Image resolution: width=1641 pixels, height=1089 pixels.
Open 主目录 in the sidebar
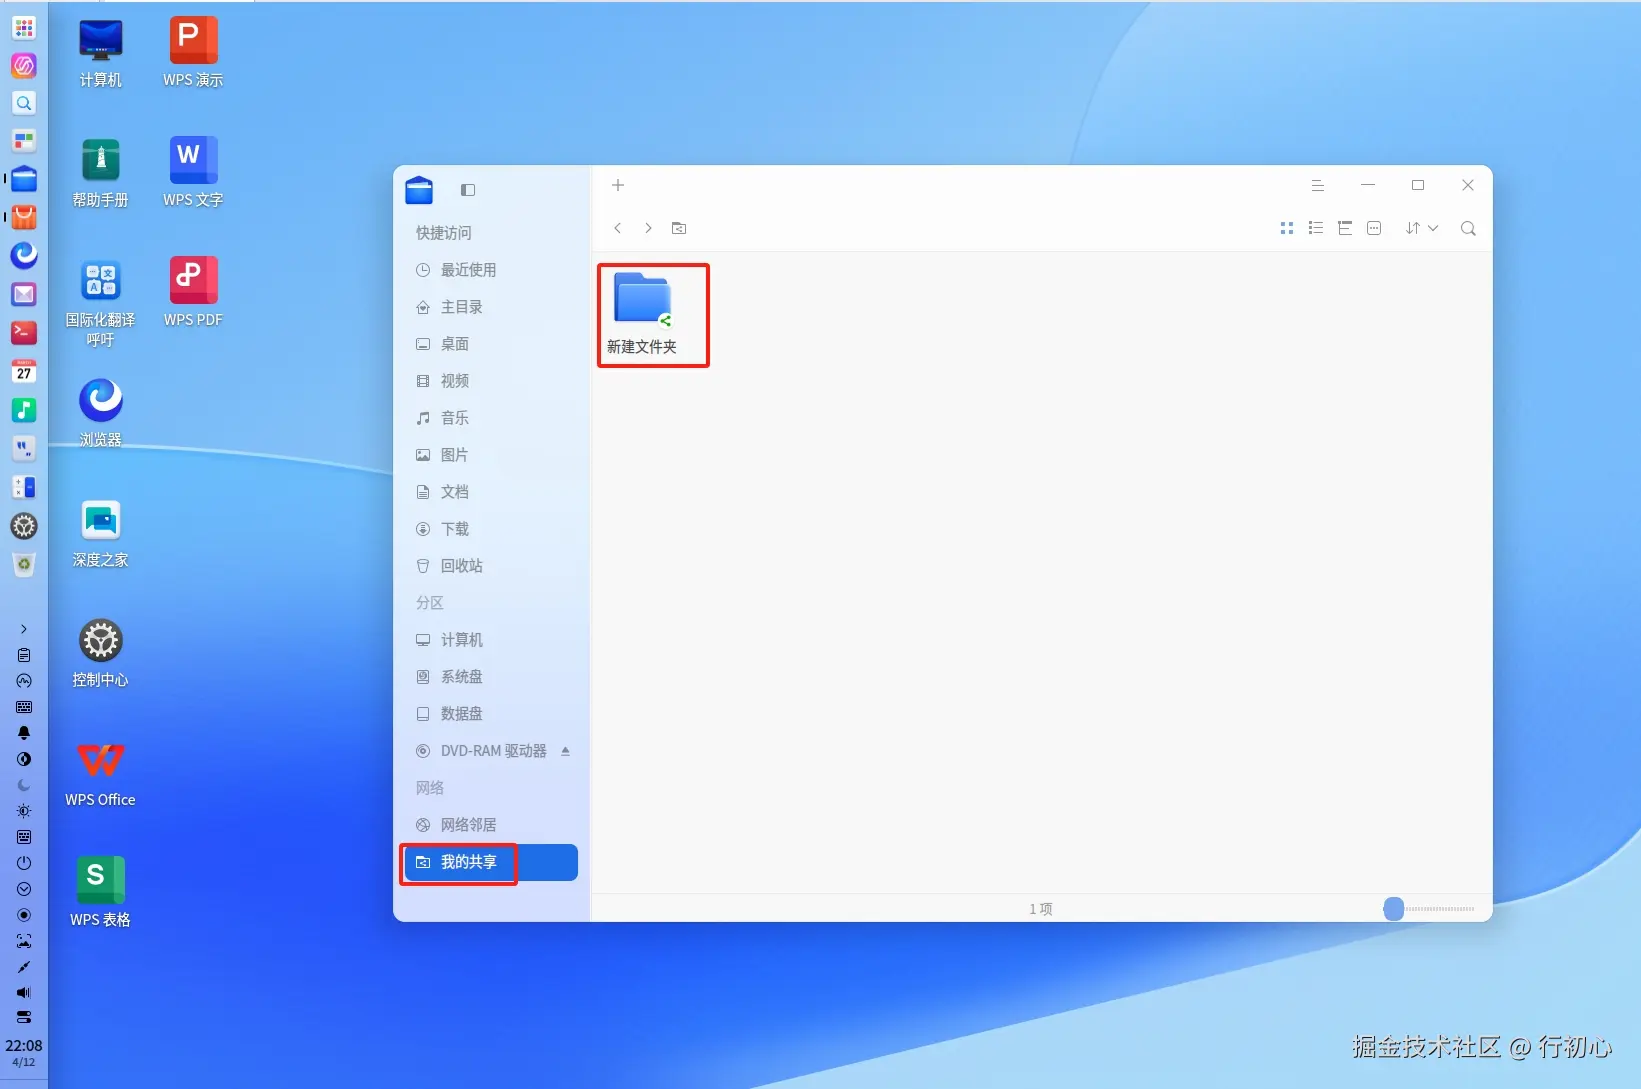pyautogui.click(x=491, y=307)
